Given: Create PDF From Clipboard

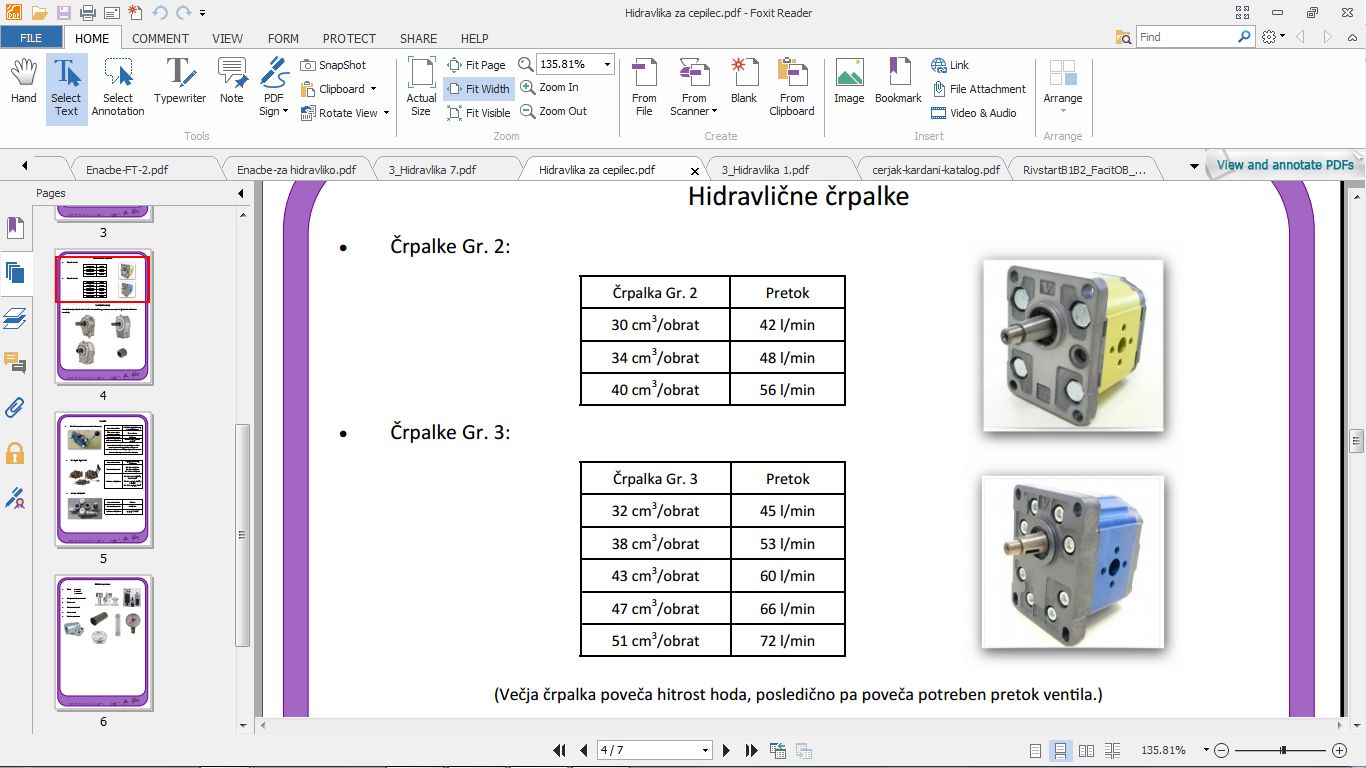Looking at the screenshot, I should click(x=792, y=88).
